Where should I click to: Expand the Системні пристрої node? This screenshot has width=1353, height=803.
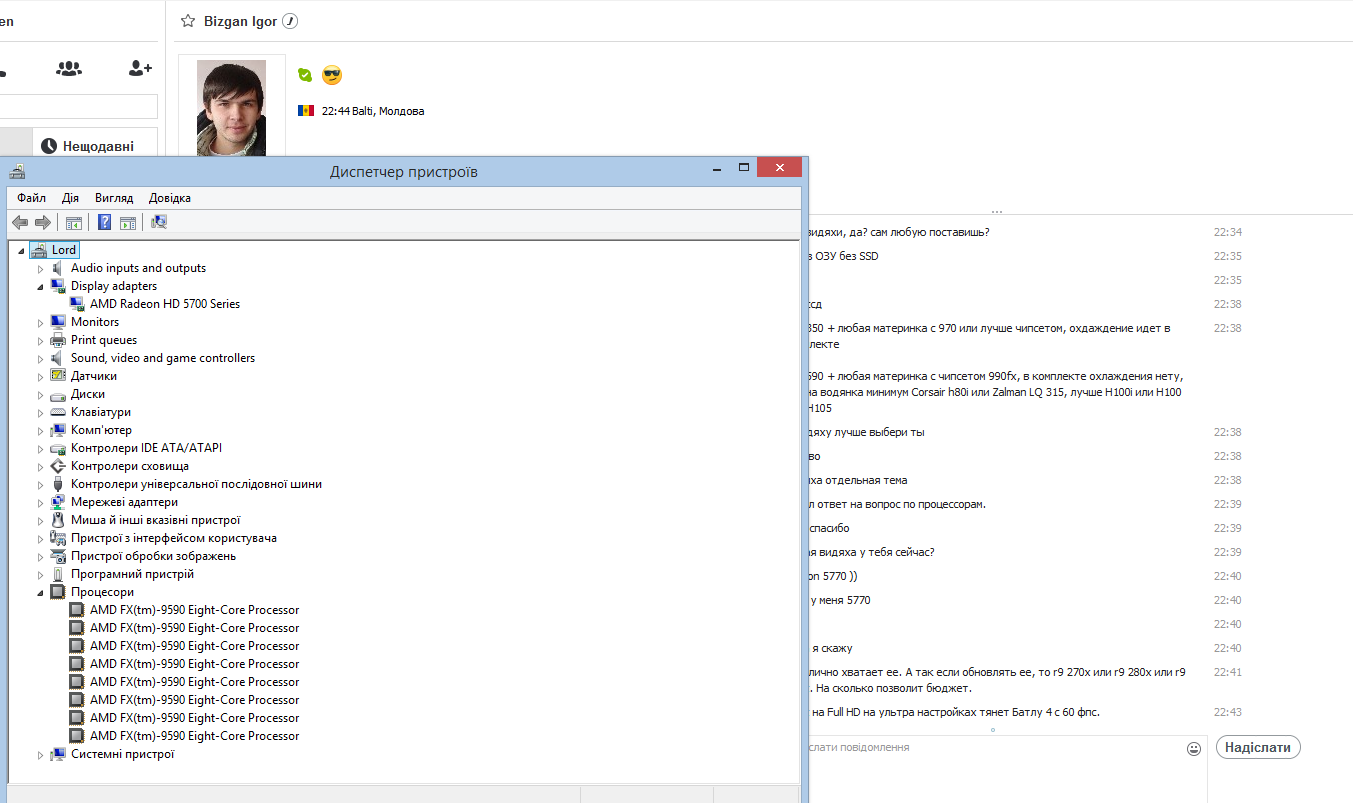[41, 754]
